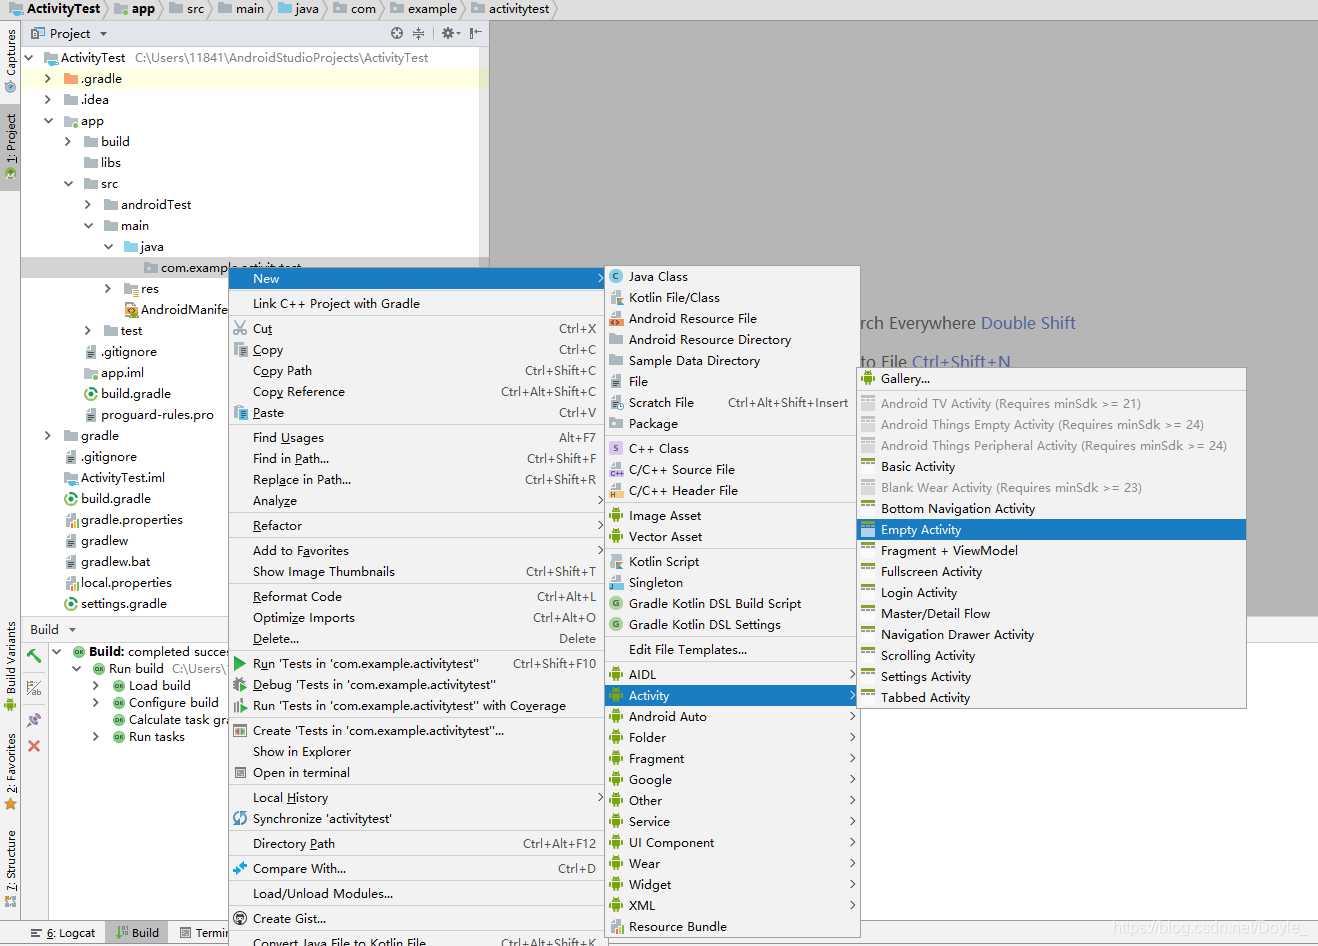This screenshot has width=1318, height=946.
Task: Click the build.gradle file icon under app
Action: tap(91, 394)
